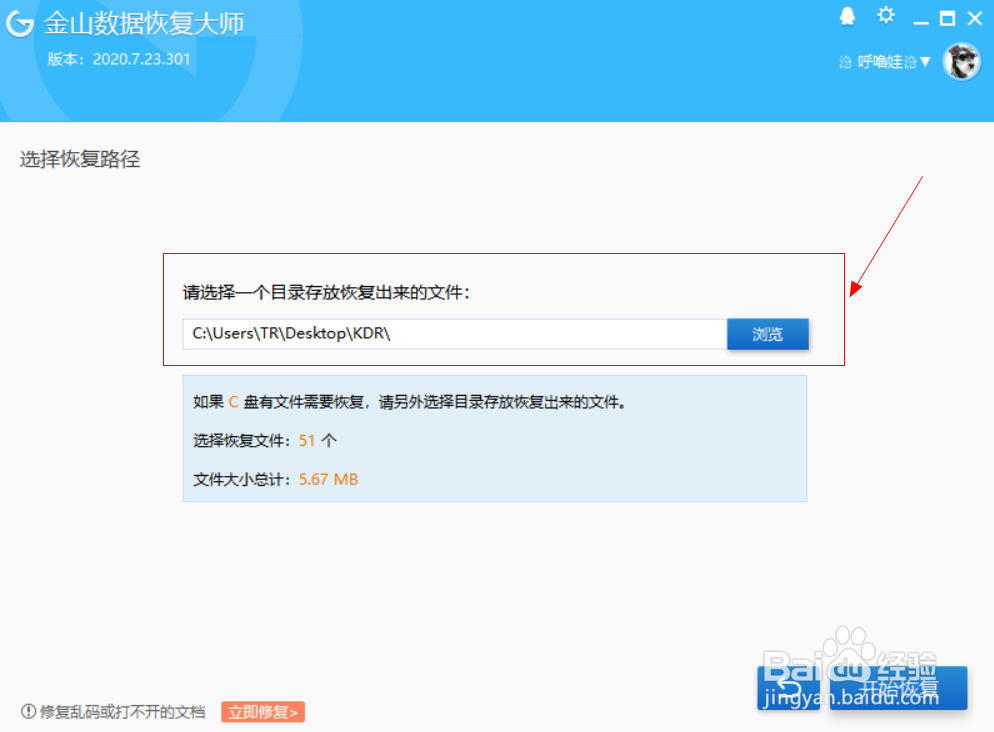994x732 pixels.
Task: Click the Kingsoft Data Recovery logo icon
Action: 20,24
